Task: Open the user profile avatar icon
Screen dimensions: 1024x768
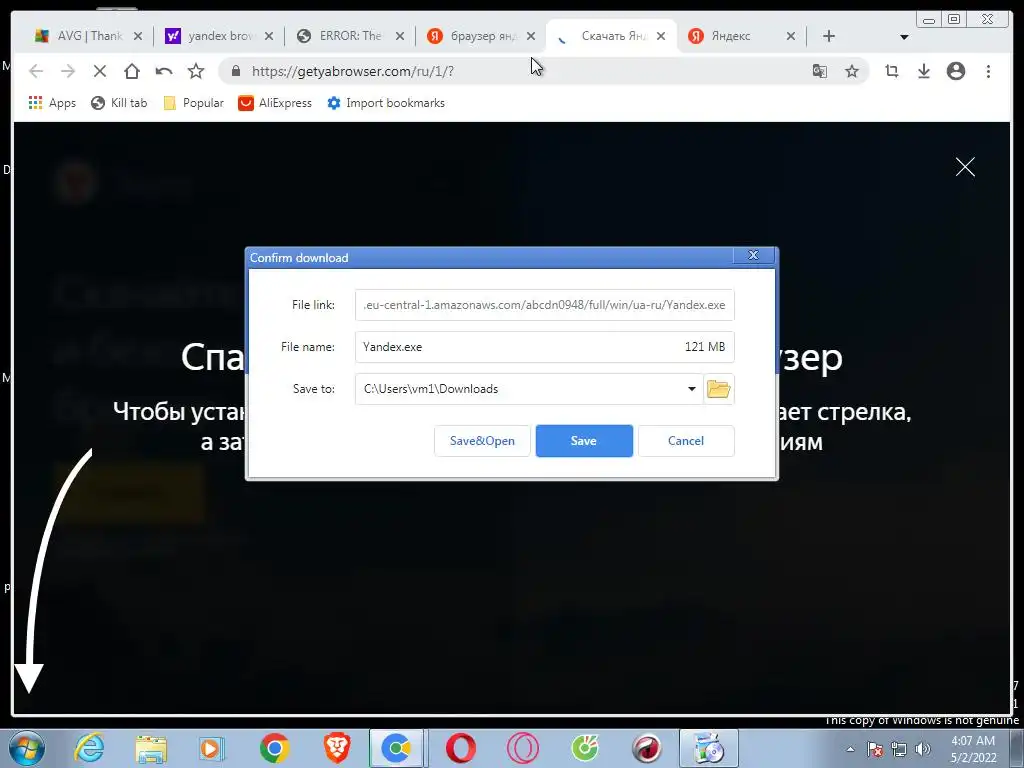Action: [956, 71]
